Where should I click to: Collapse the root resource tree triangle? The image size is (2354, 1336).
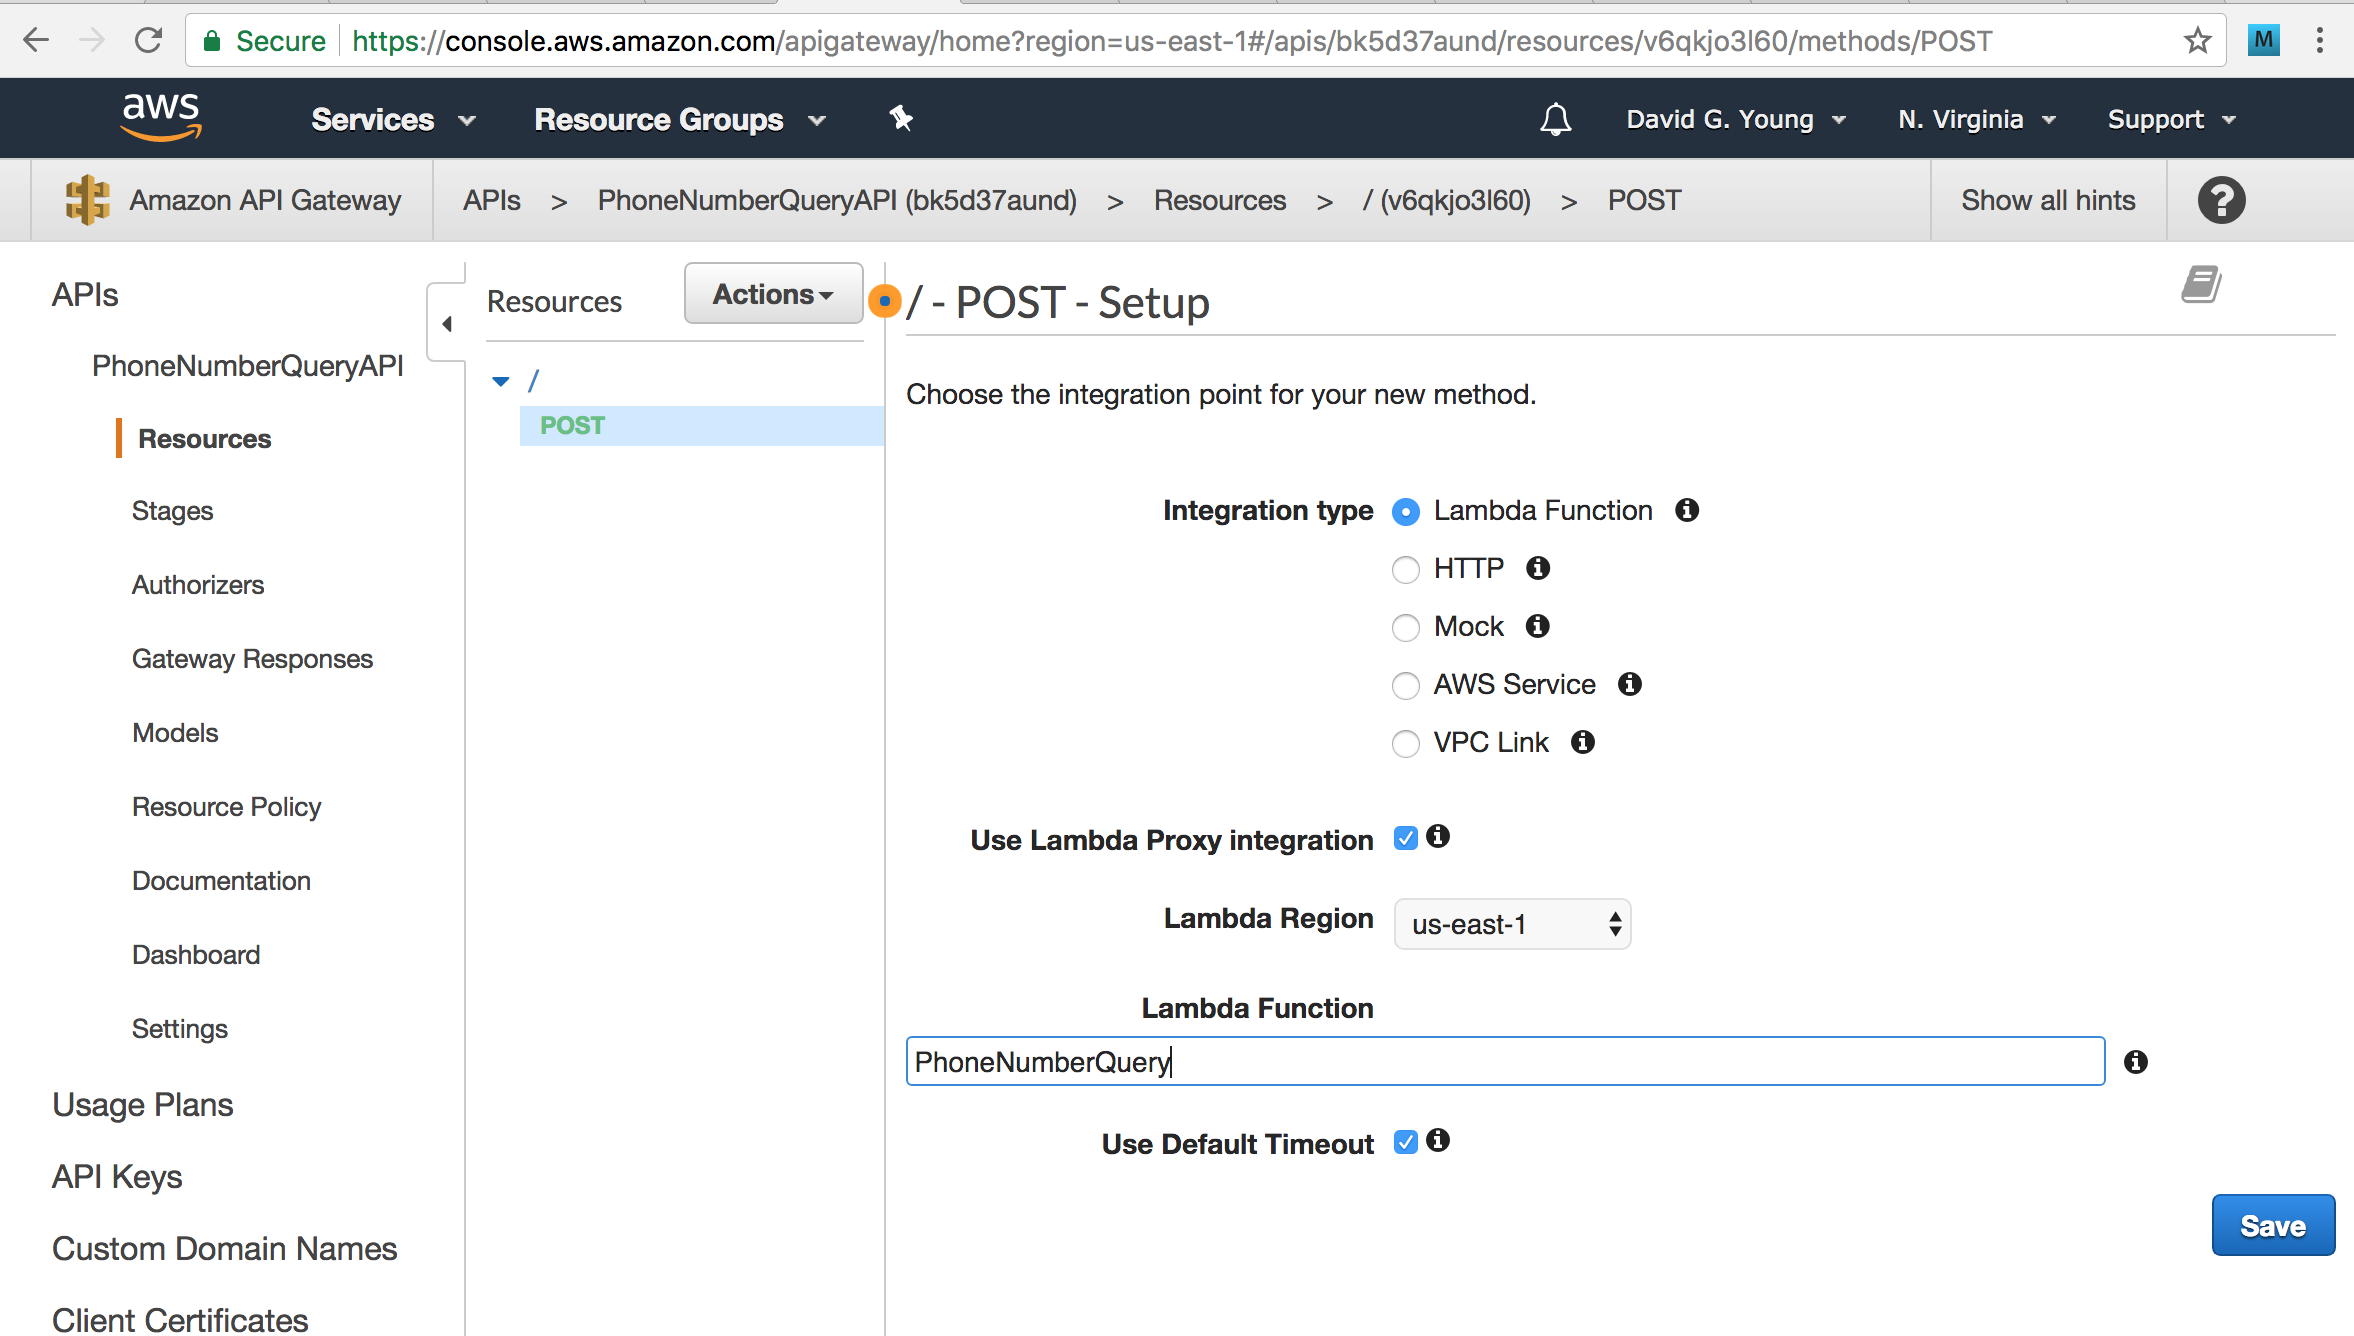click(x=501, y=381)
